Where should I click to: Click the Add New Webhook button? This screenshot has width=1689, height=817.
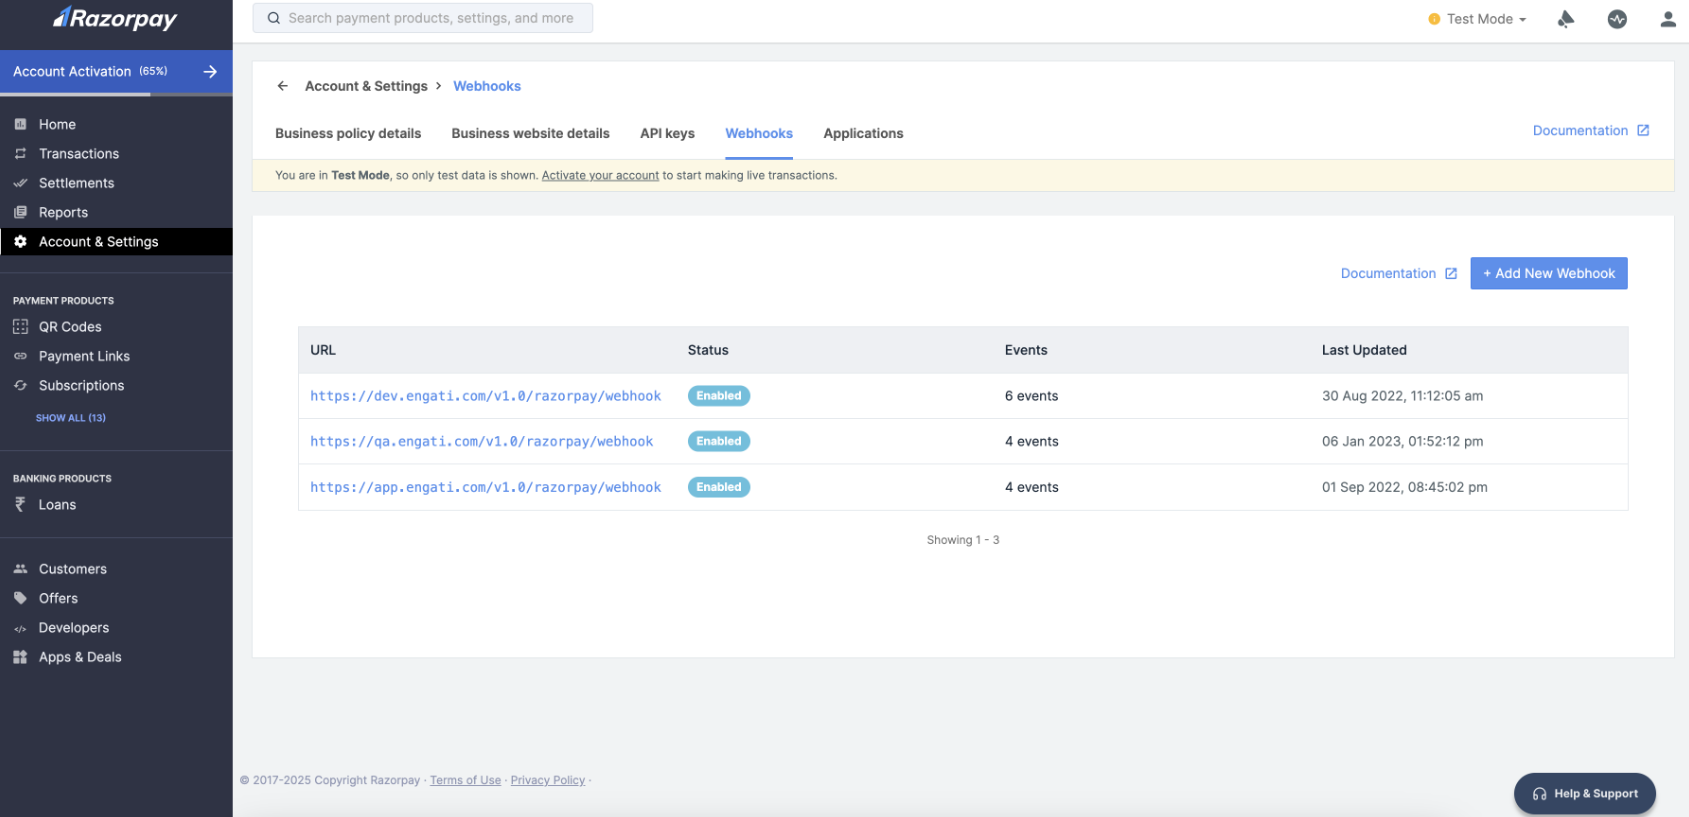(x=1548, y=273)
